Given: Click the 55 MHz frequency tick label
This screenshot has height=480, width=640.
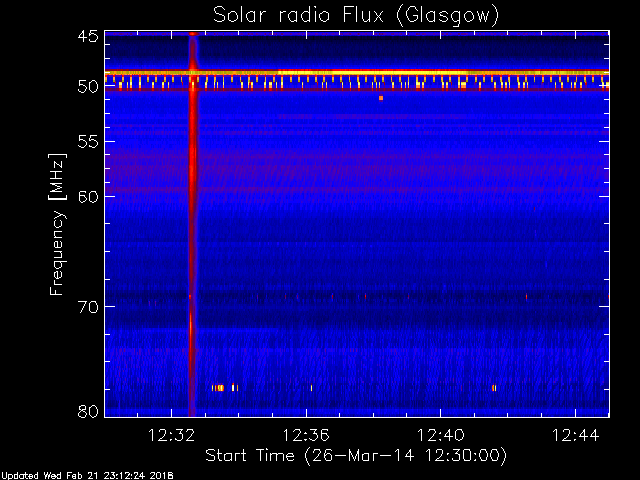Looking at the screenshot, I should 88,142.
